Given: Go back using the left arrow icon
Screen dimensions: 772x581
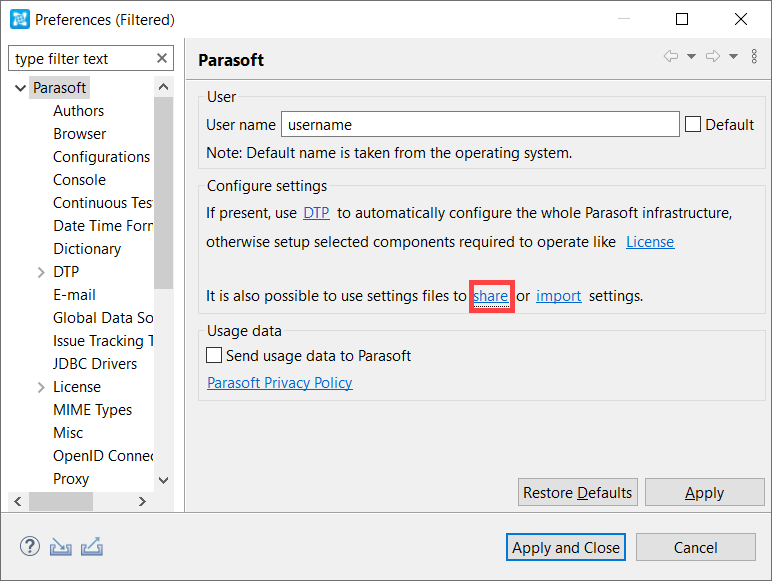Looking at the screenshot, I should click(671, 56).
